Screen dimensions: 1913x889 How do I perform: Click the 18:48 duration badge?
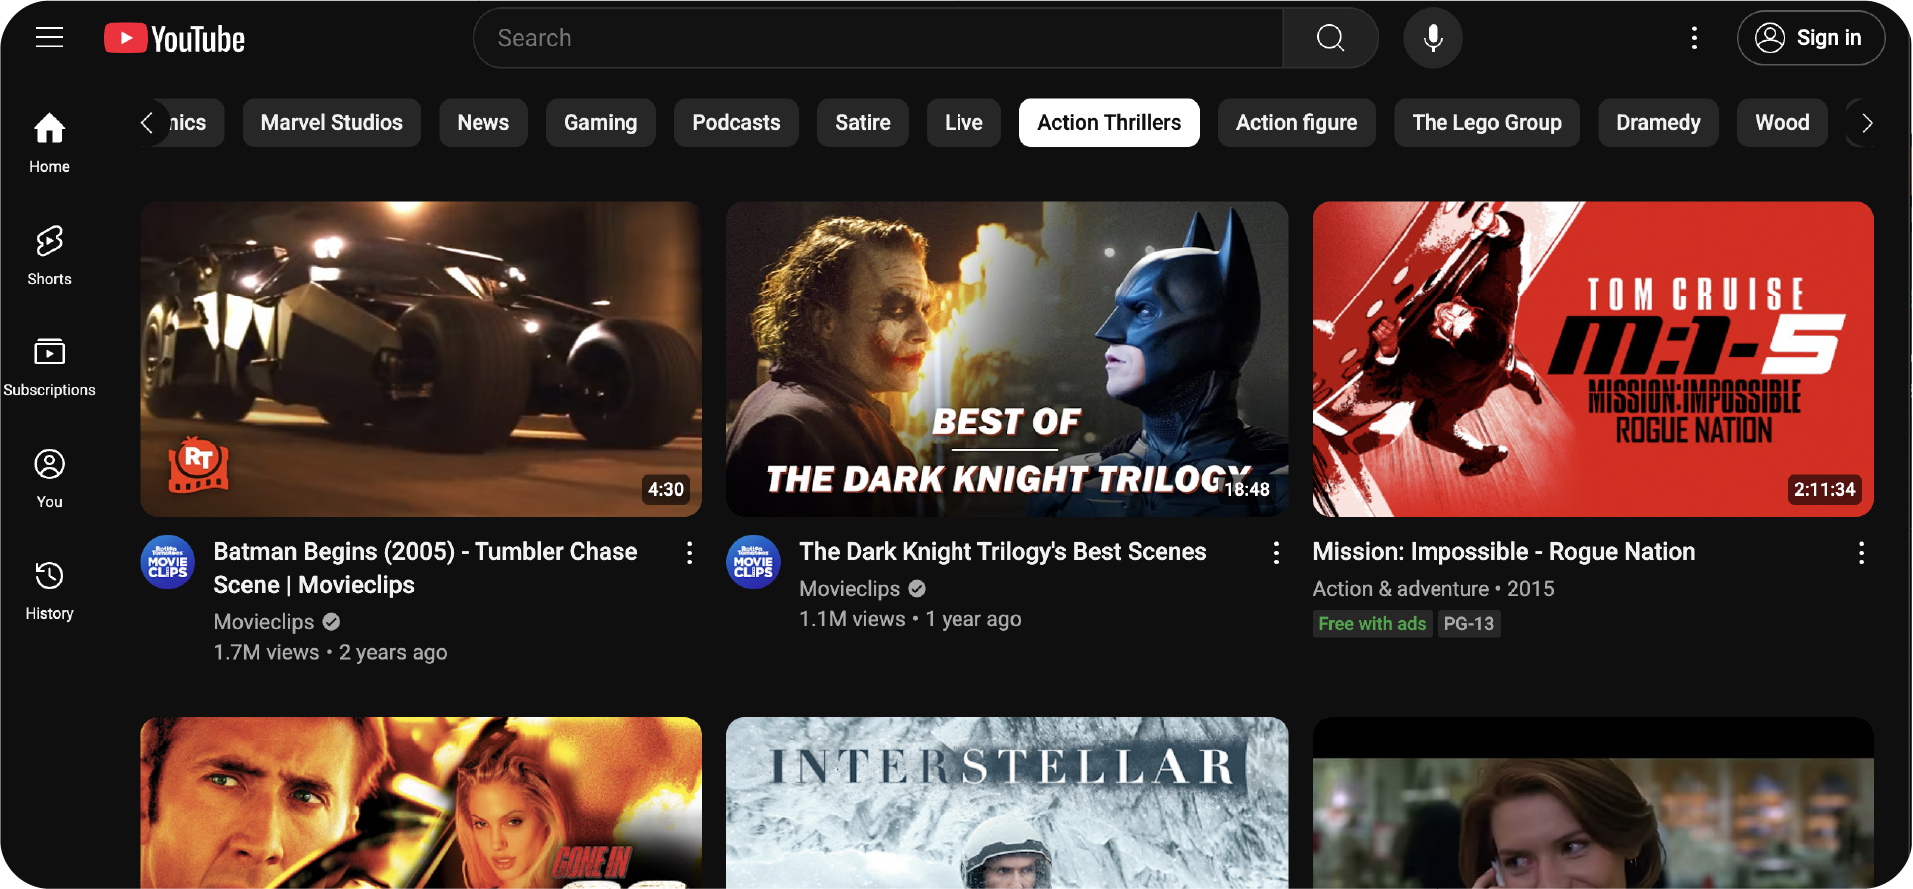[1247, 489]
